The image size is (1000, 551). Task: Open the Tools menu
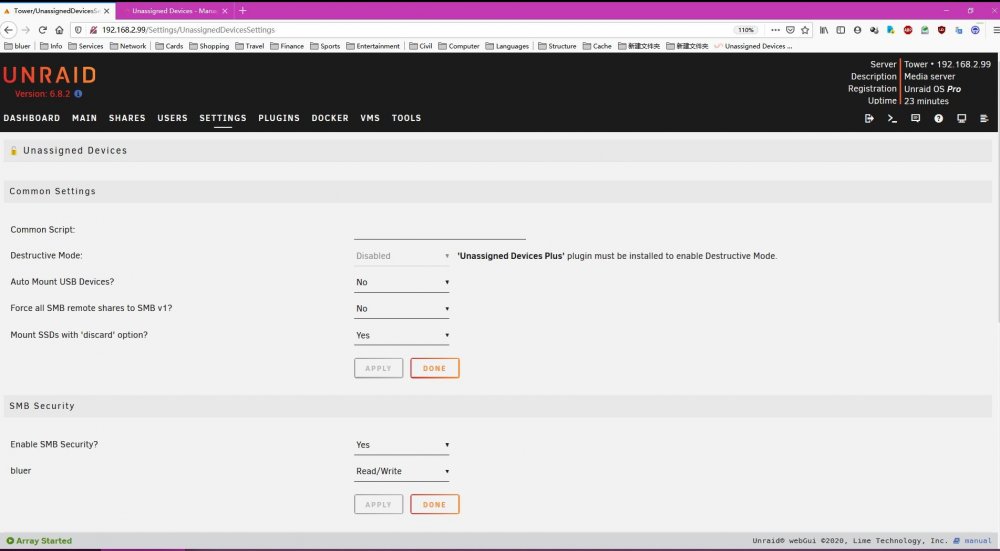click(x=406, y=118)
